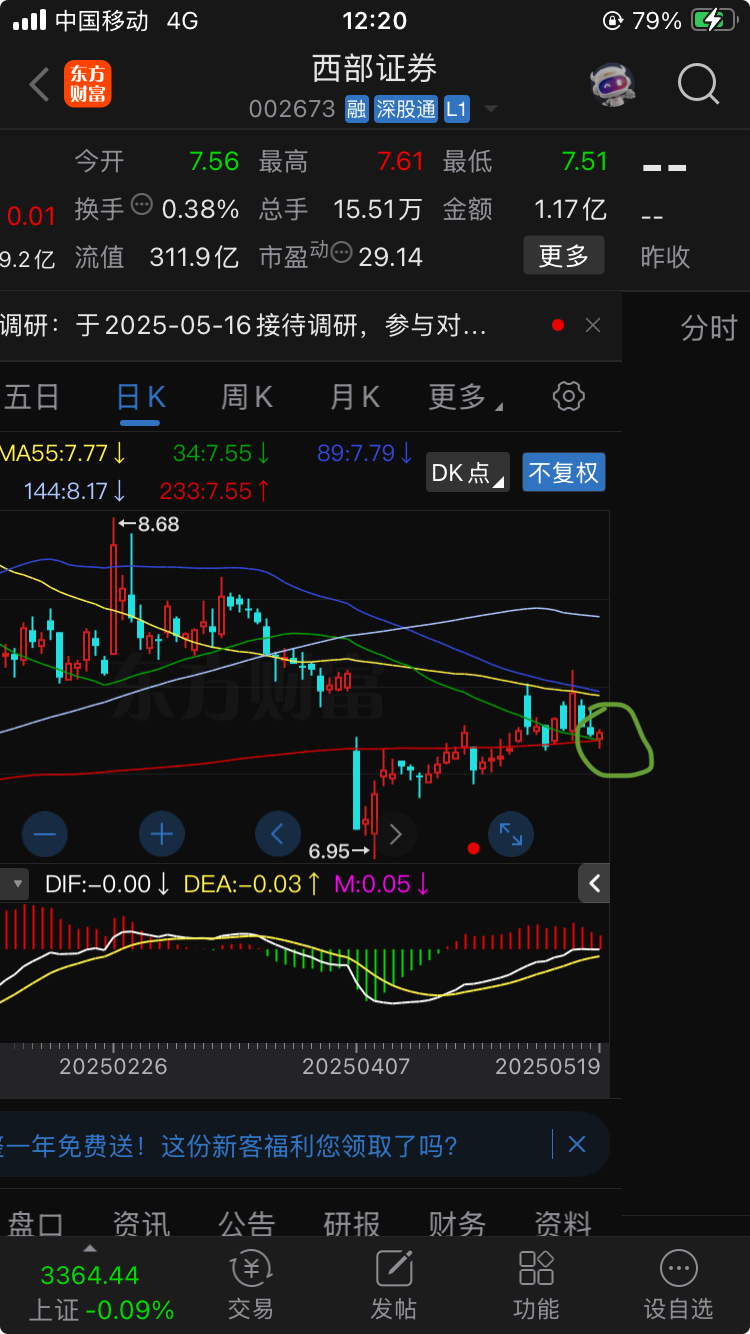750x1334 pixels.
Task: Tap the 144:8.17 moving average label
Action: (x=75, y=491)
